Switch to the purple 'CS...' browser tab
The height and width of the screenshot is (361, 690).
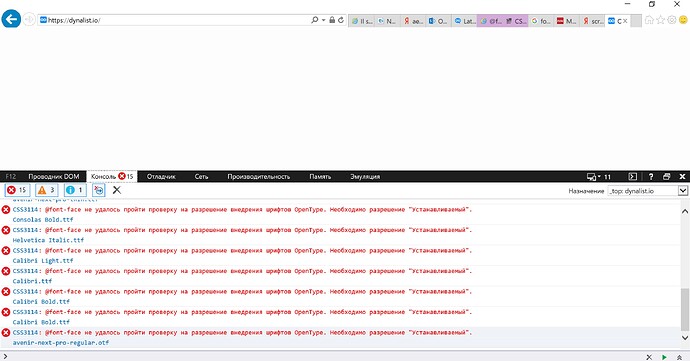(x=515, y=21)
